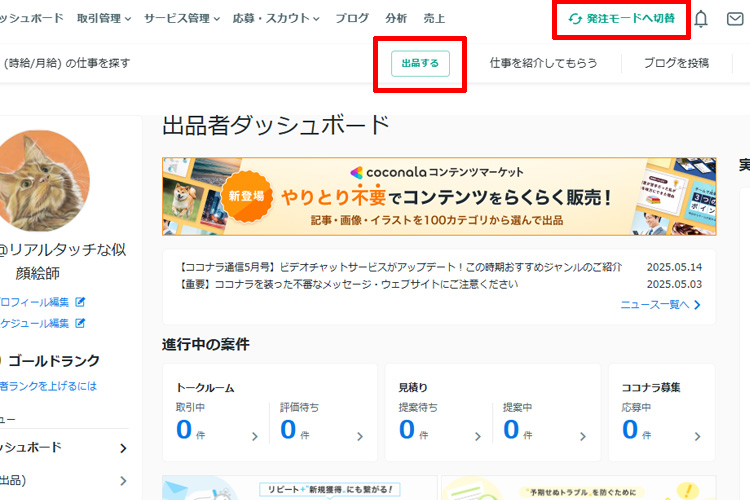
Task: Expand the サービス管理 dropdown menu
Action: [182, 18]
